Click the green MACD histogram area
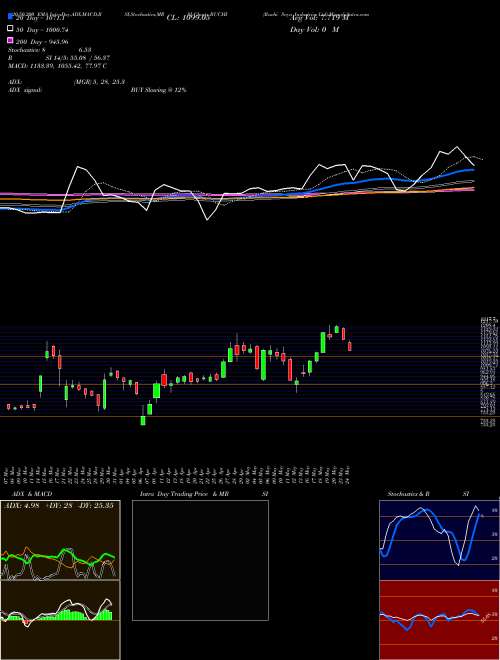Screen dimensions: 500x660 coord(59,615)
